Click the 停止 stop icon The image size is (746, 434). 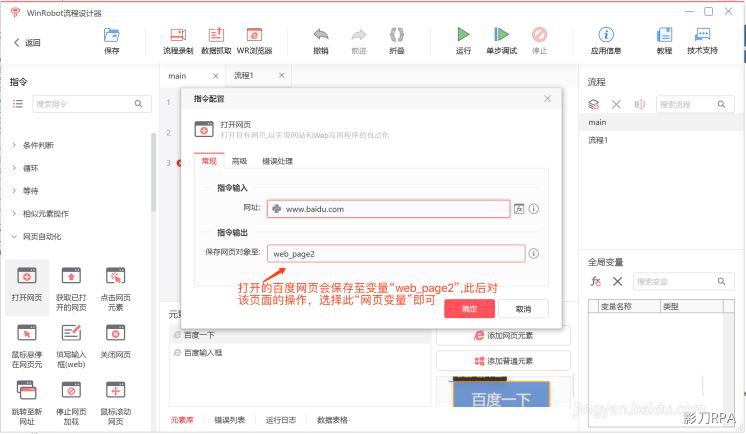coord(540,35)
